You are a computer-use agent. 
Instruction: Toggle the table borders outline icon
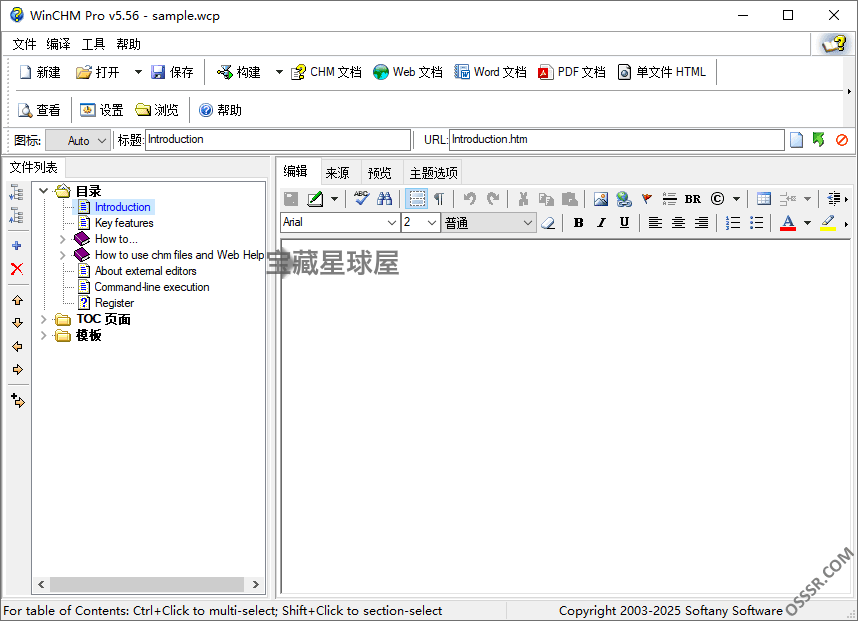click(x=416, y=198)
